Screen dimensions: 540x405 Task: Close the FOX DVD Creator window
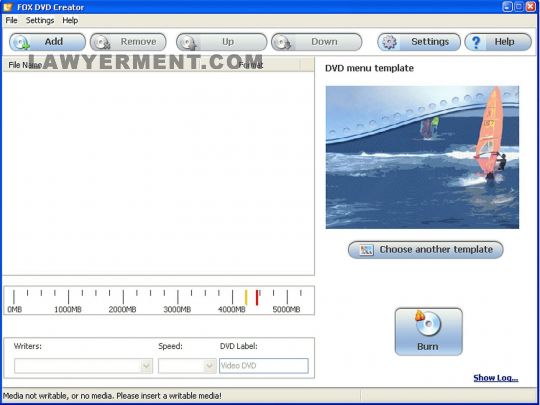point(531,7)
